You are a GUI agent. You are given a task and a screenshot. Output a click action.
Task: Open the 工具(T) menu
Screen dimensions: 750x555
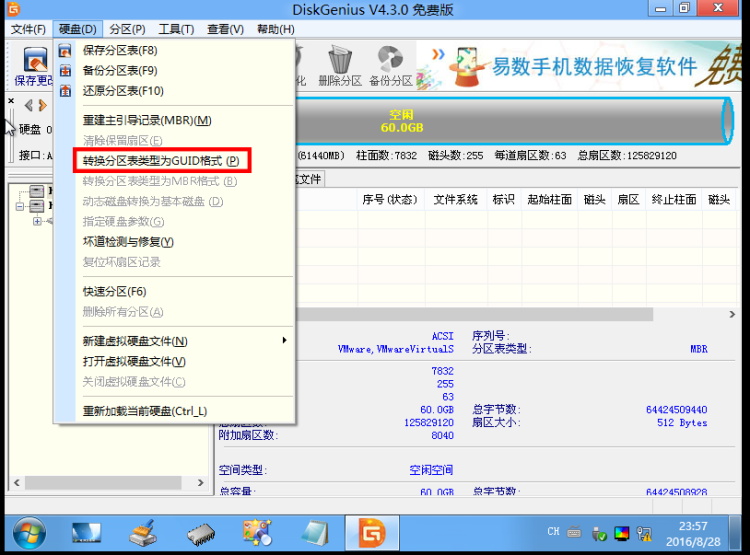[176, 30]
